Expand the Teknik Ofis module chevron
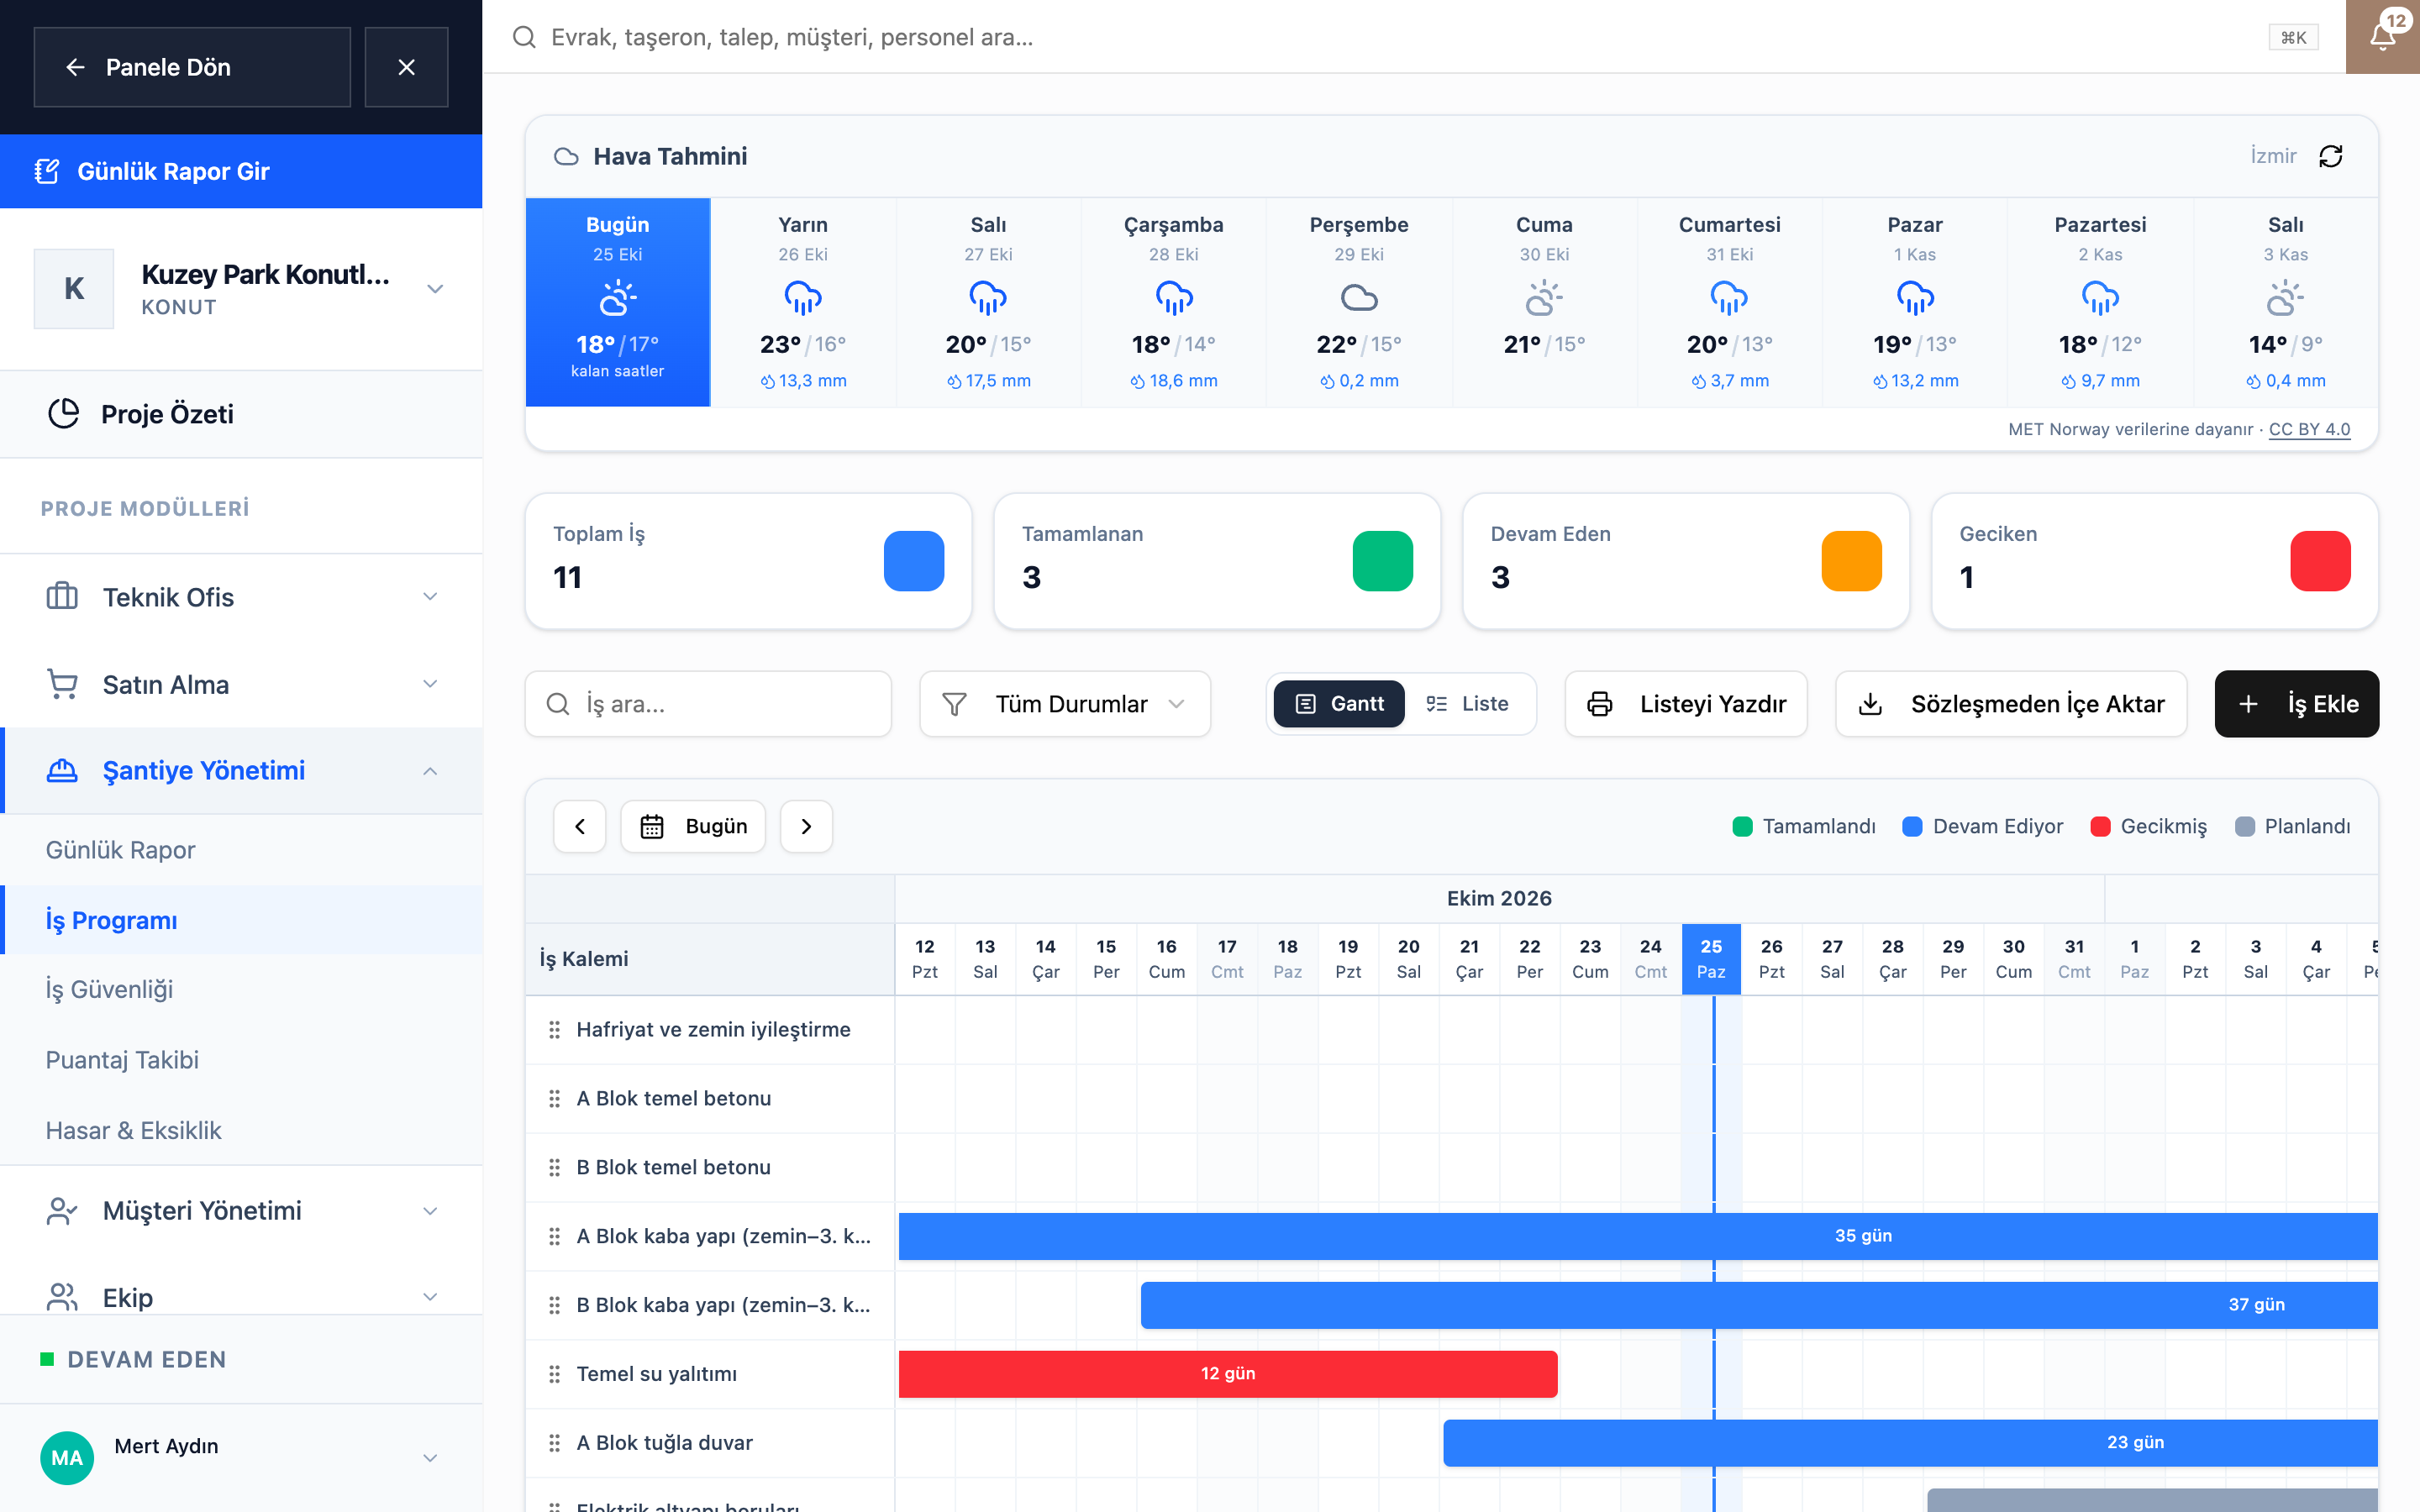The image size is (2420, 1512). [430, 597]
